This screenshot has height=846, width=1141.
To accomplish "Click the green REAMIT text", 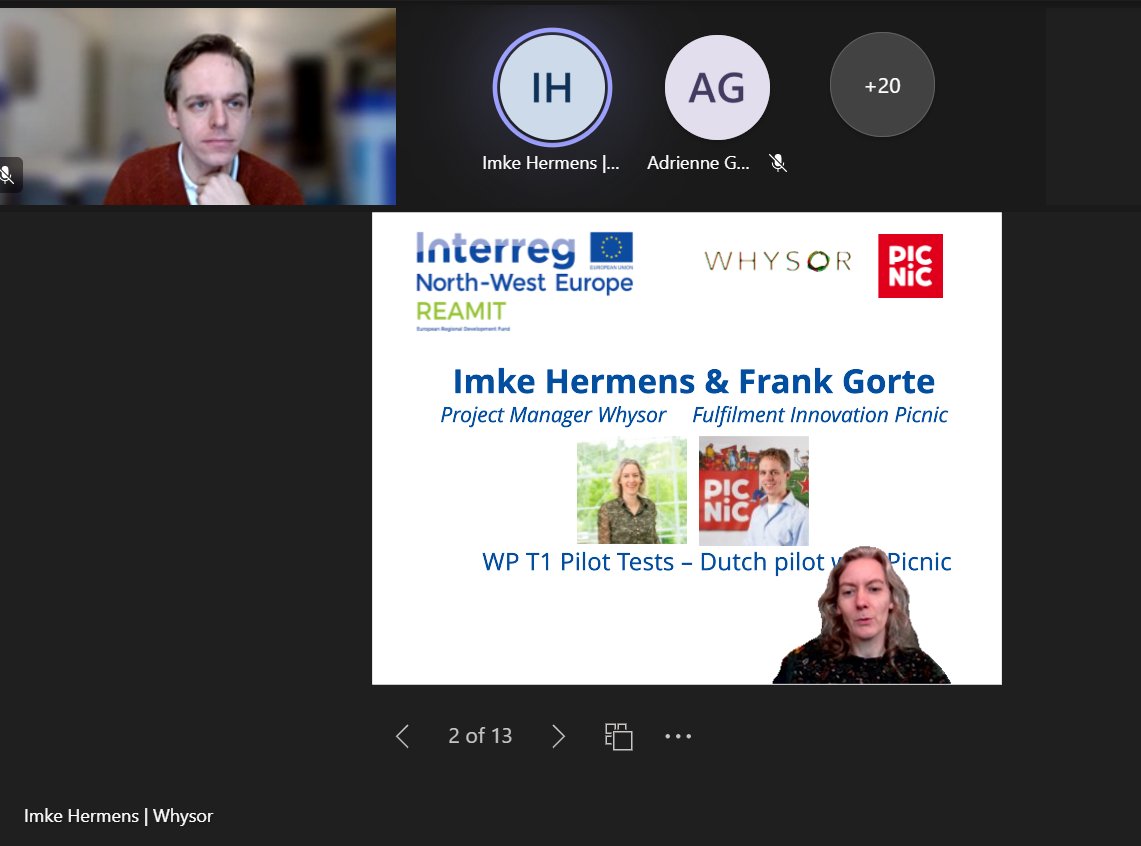I will point(461,311).
